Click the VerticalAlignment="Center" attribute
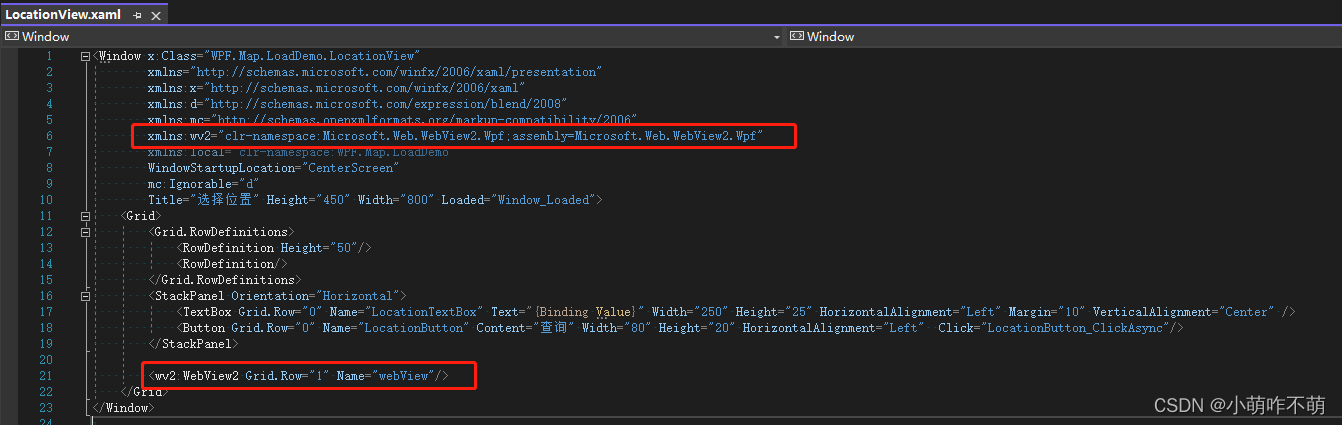The width and height of the screenshot is (1342, 425). pos(1183,312)
